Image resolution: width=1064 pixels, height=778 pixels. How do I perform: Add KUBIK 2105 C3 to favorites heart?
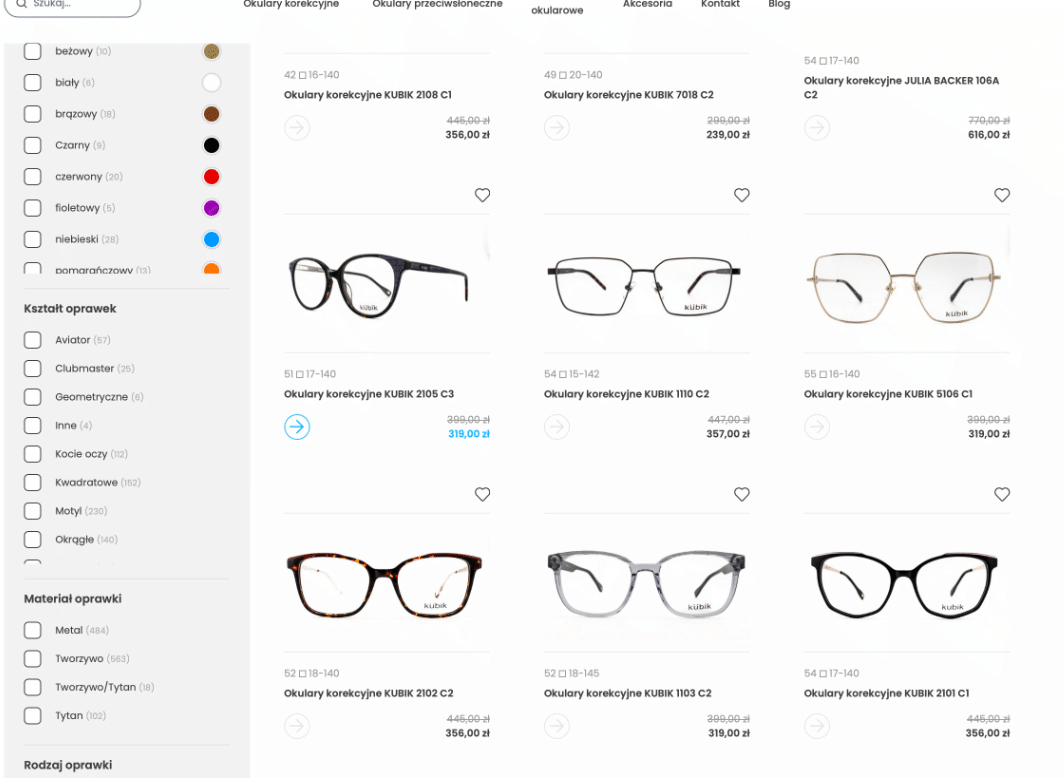(482, 195)
